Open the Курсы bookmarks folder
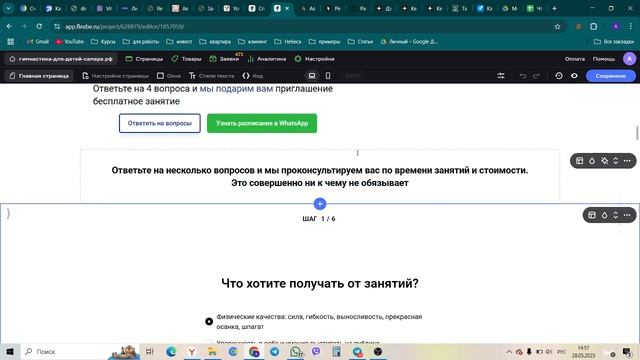 tap(103, 42)
